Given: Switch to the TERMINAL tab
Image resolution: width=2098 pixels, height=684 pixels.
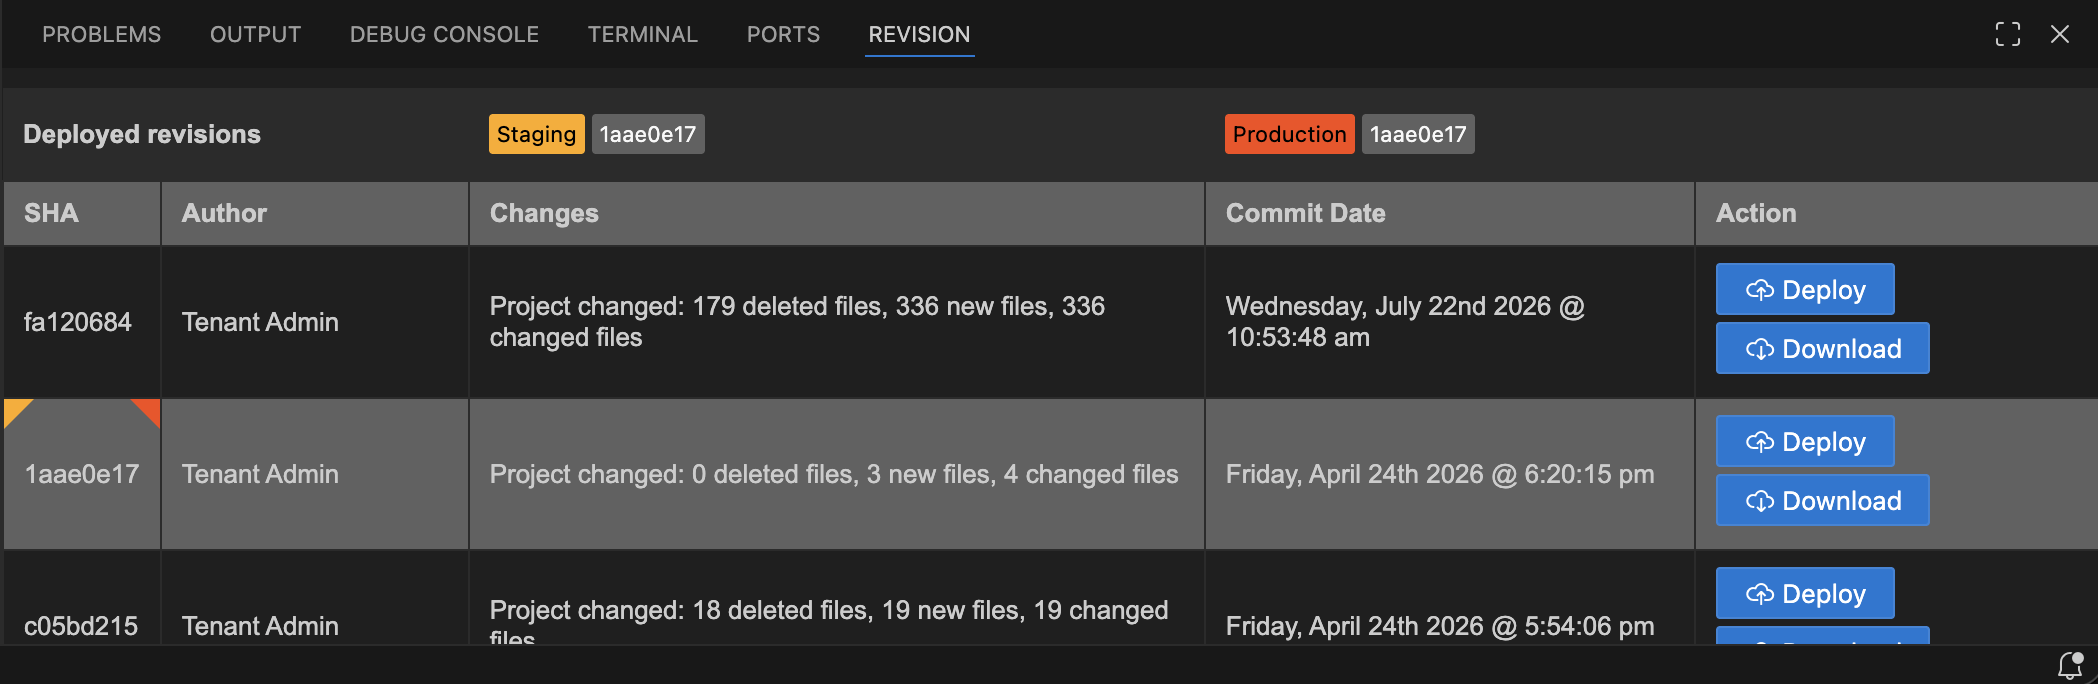Looking at the screenshot, I should [x=642, y=34].
